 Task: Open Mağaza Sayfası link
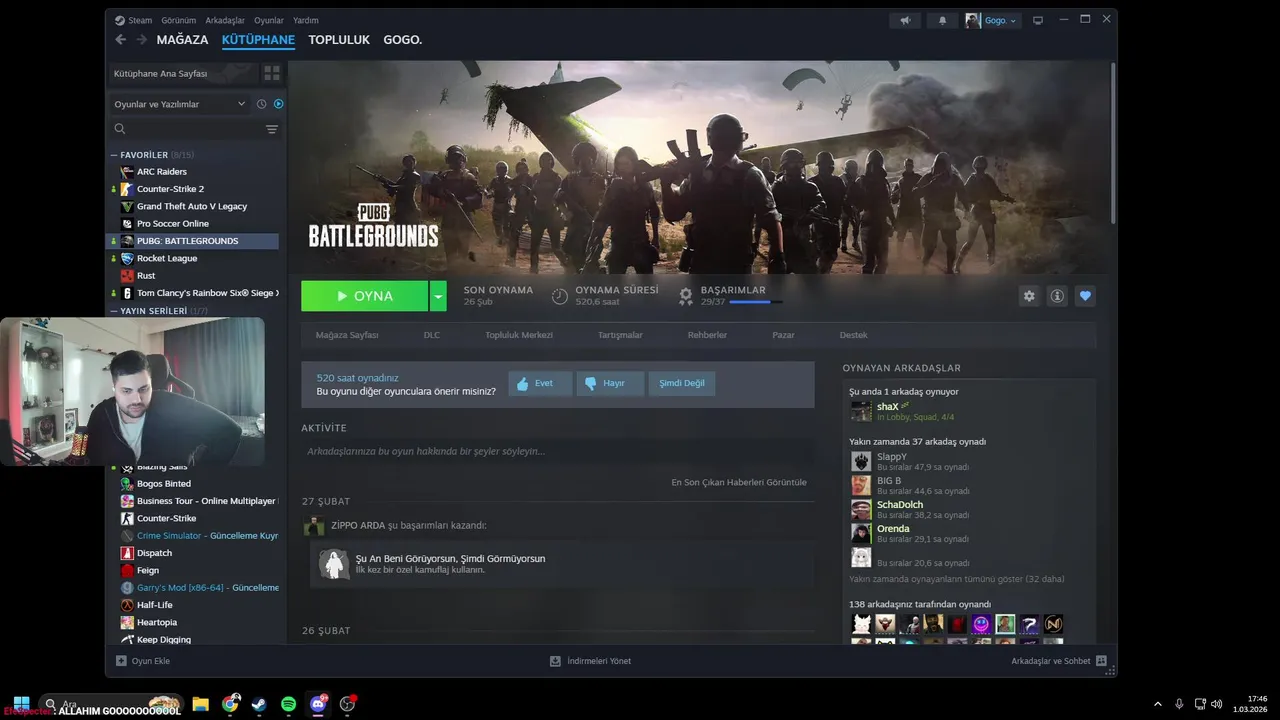tap(347, 335)
